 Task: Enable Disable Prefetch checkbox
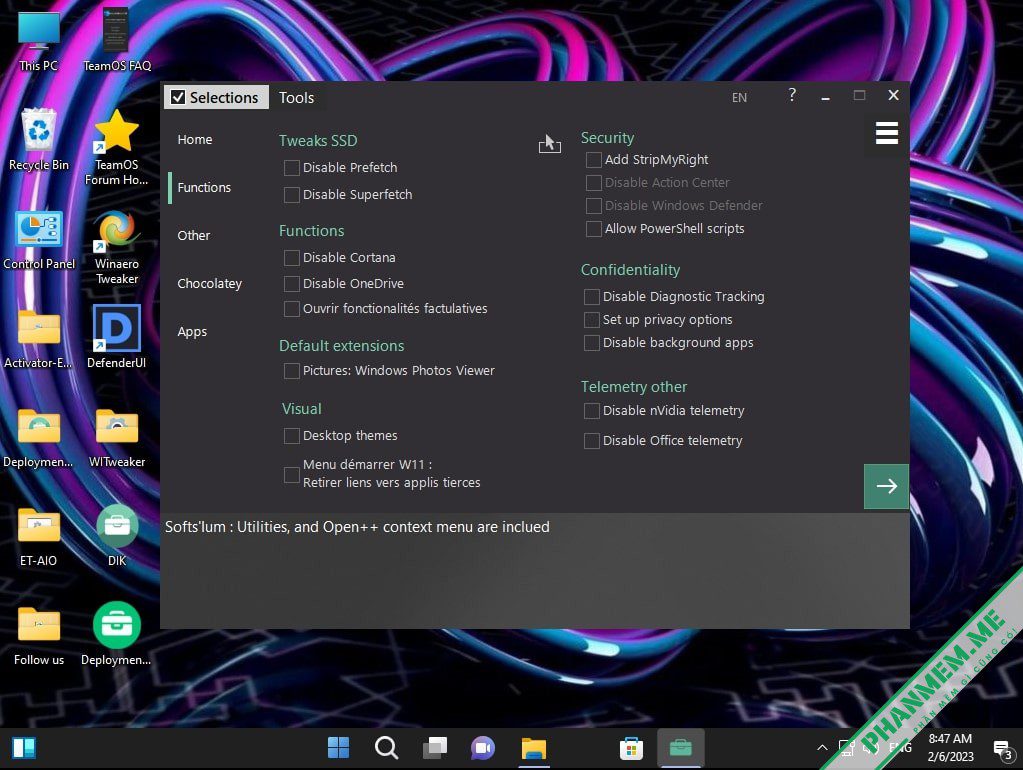[x=292, y=168]
